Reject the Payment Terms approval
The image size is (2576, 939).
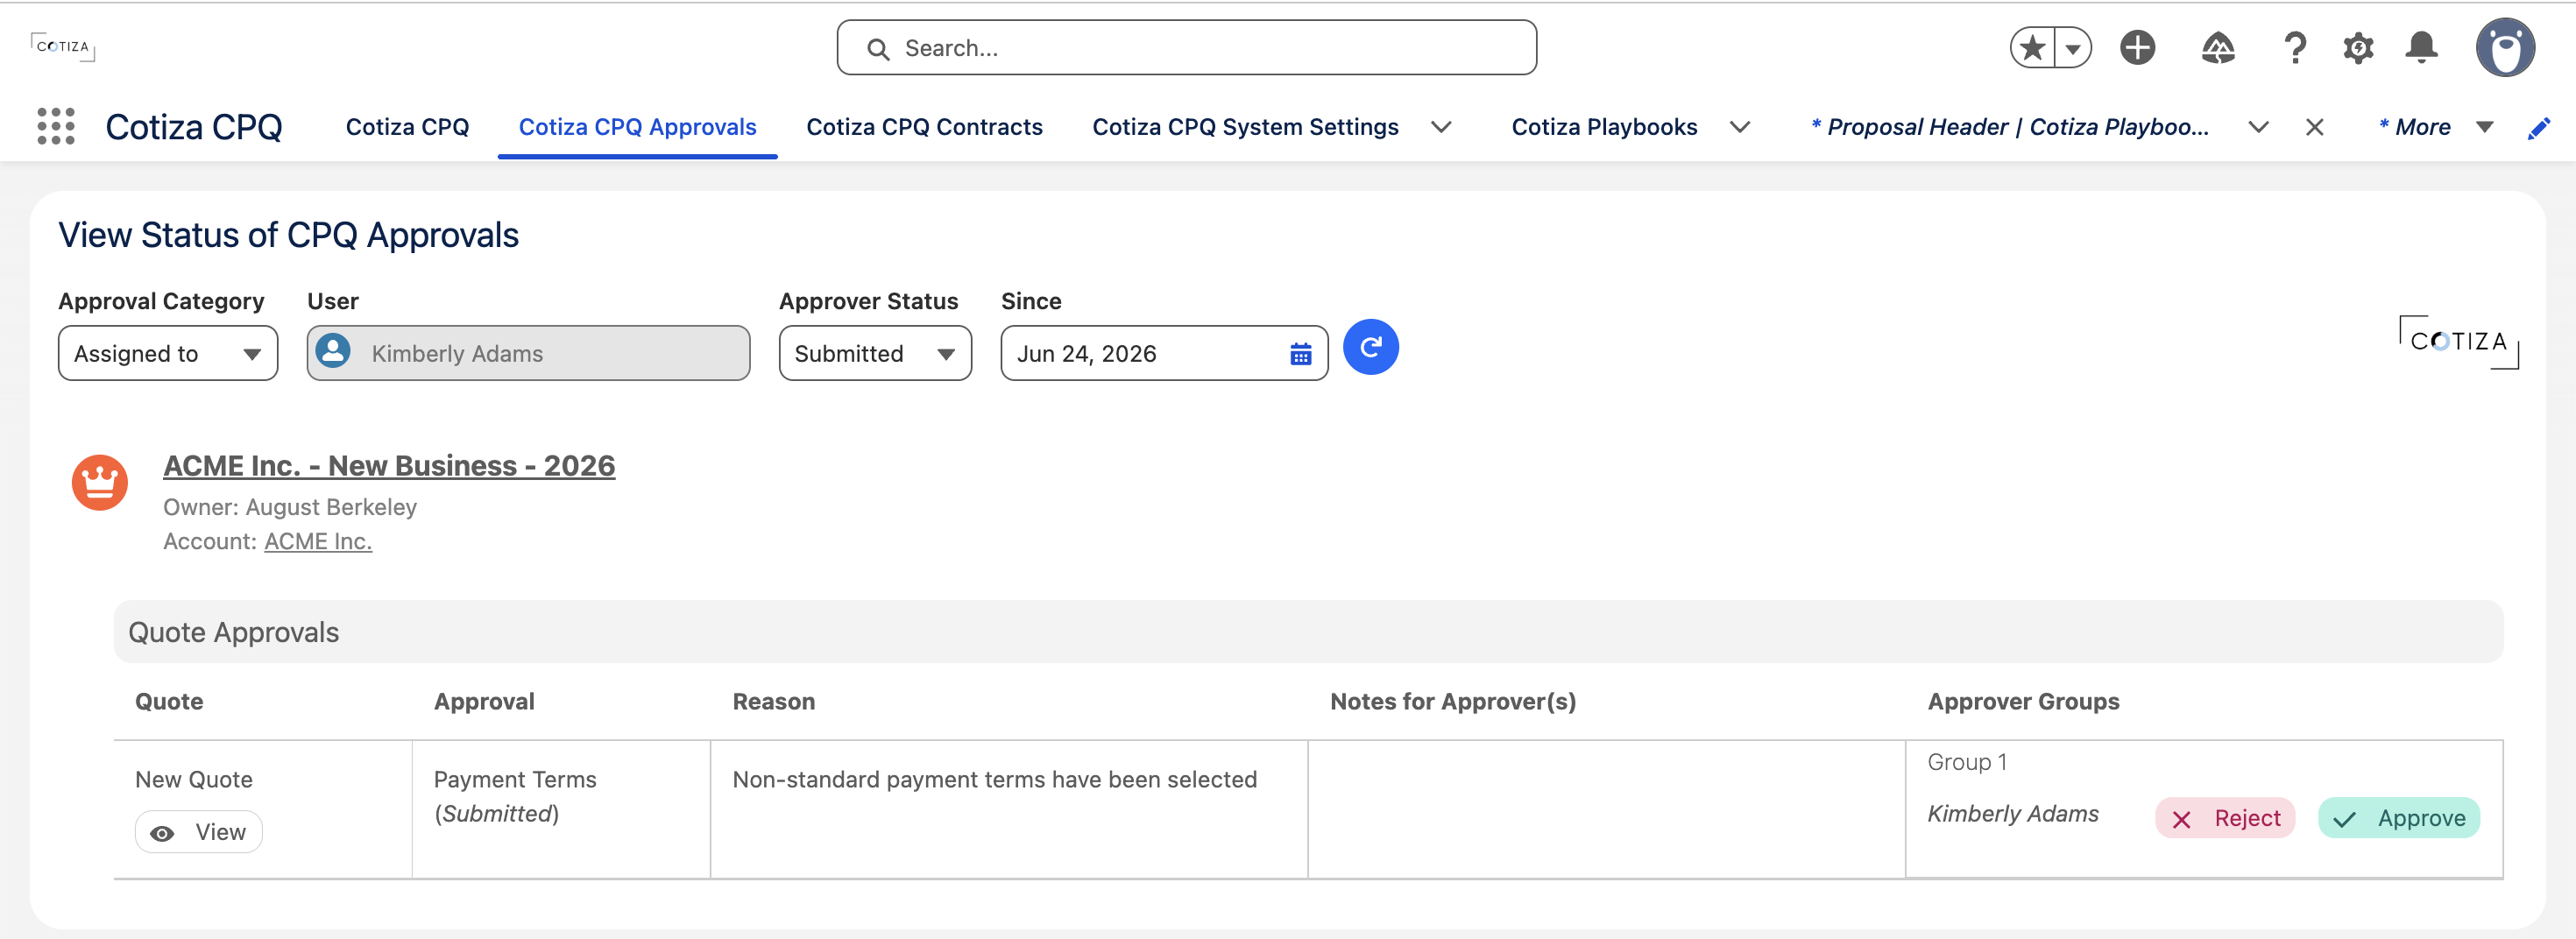[x=2224, y=818]
